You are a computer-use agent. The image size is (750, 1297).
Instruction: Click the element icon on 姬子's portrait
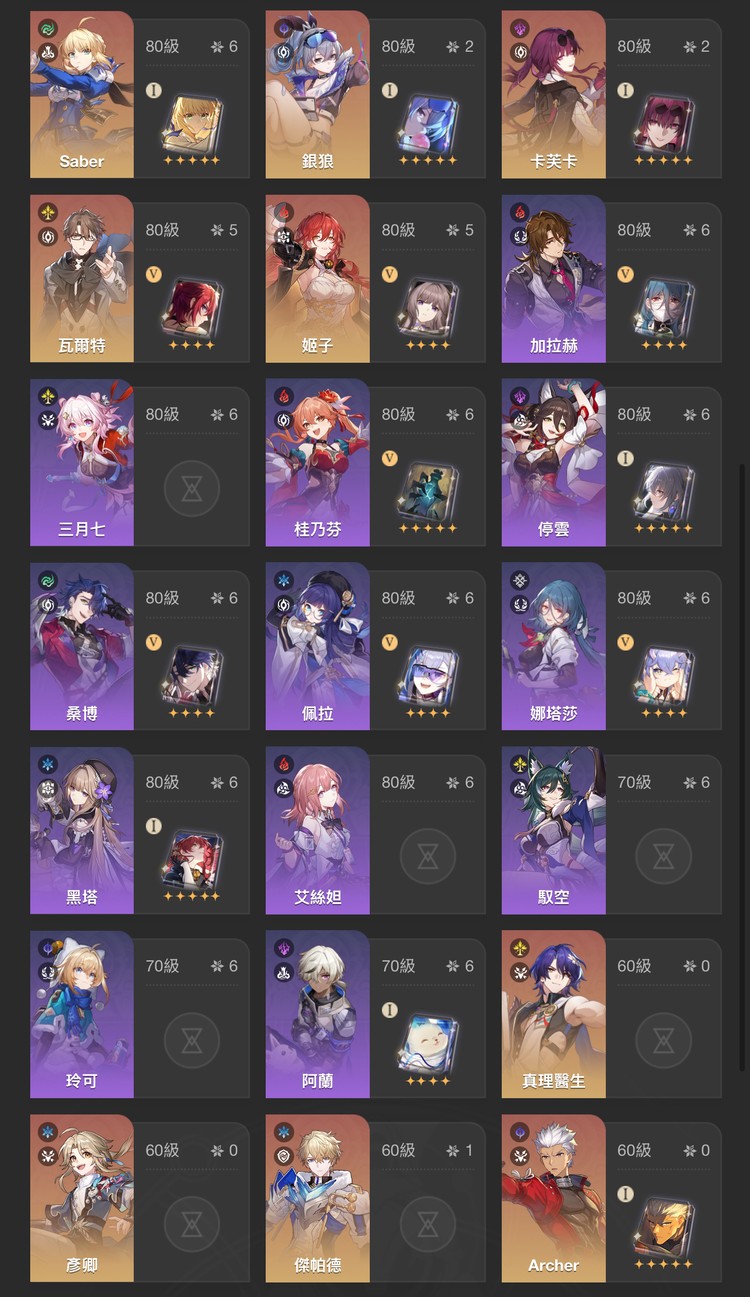pos(284,212)
